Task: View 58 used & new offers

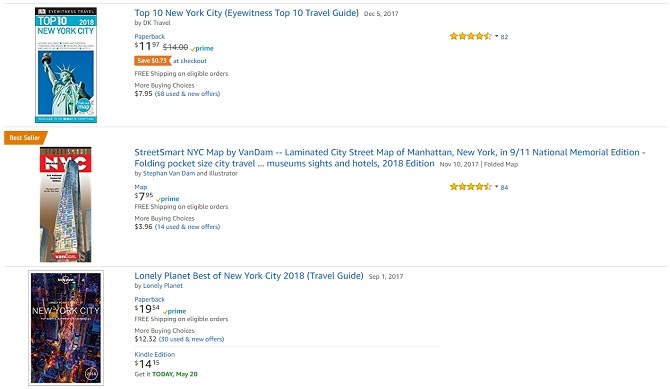Action: click(x=187, y=94)
